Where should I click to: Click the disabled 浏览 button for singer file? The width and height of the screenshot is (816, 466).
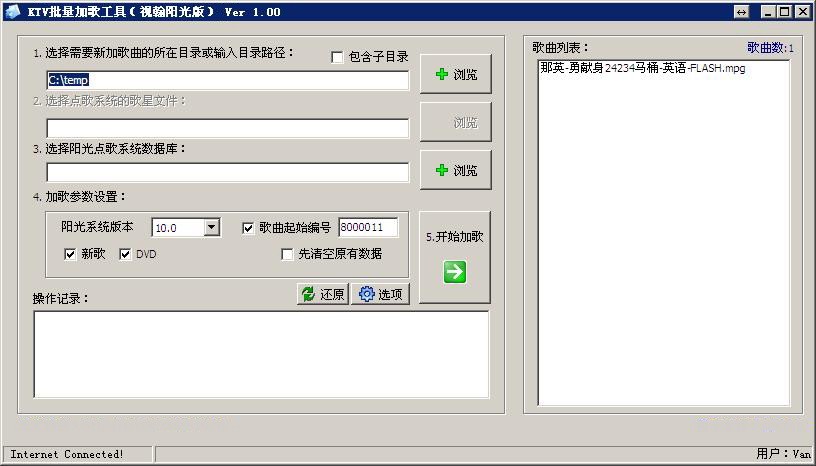[x=455, y=122]
